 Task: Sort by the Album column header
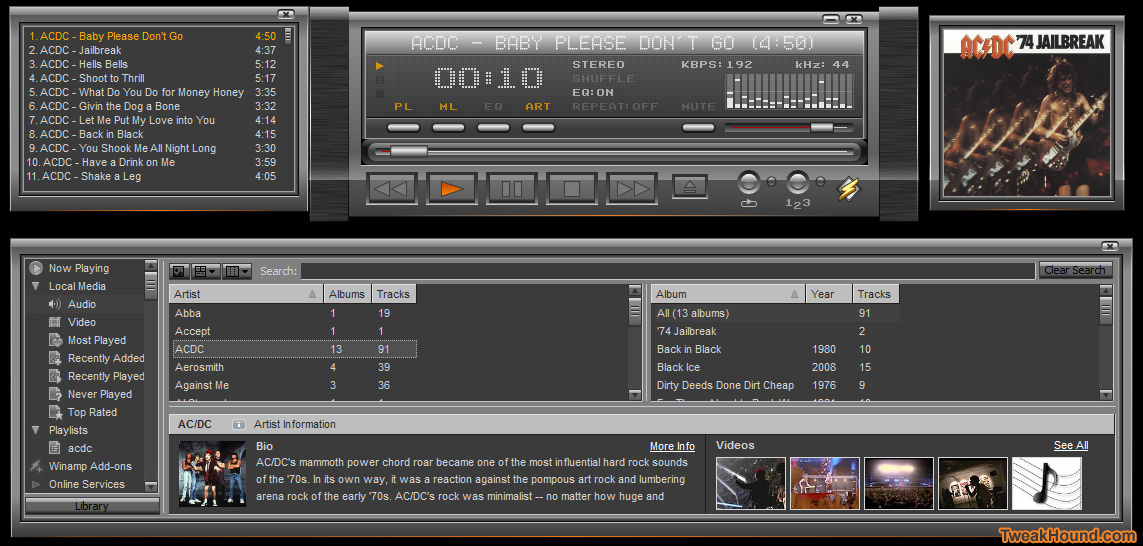(728, 294)
